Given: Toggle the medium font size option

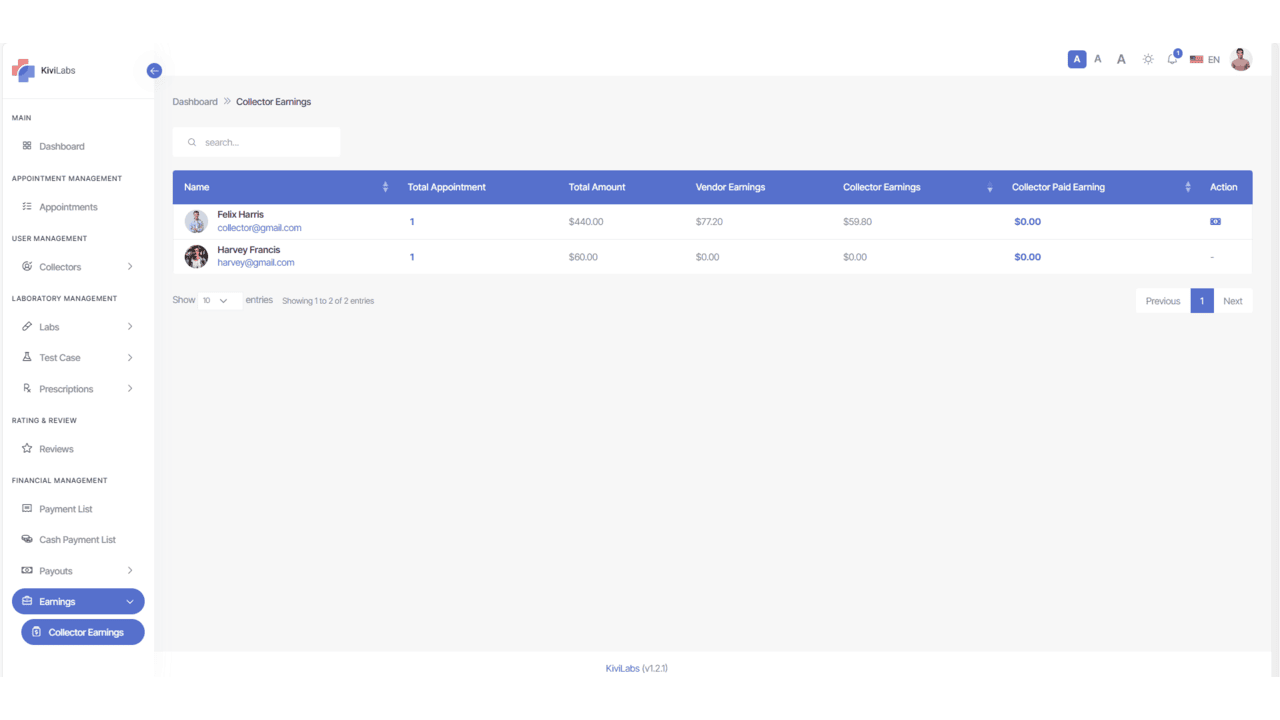Looking at the screenshot, I should click(1097, 59).
